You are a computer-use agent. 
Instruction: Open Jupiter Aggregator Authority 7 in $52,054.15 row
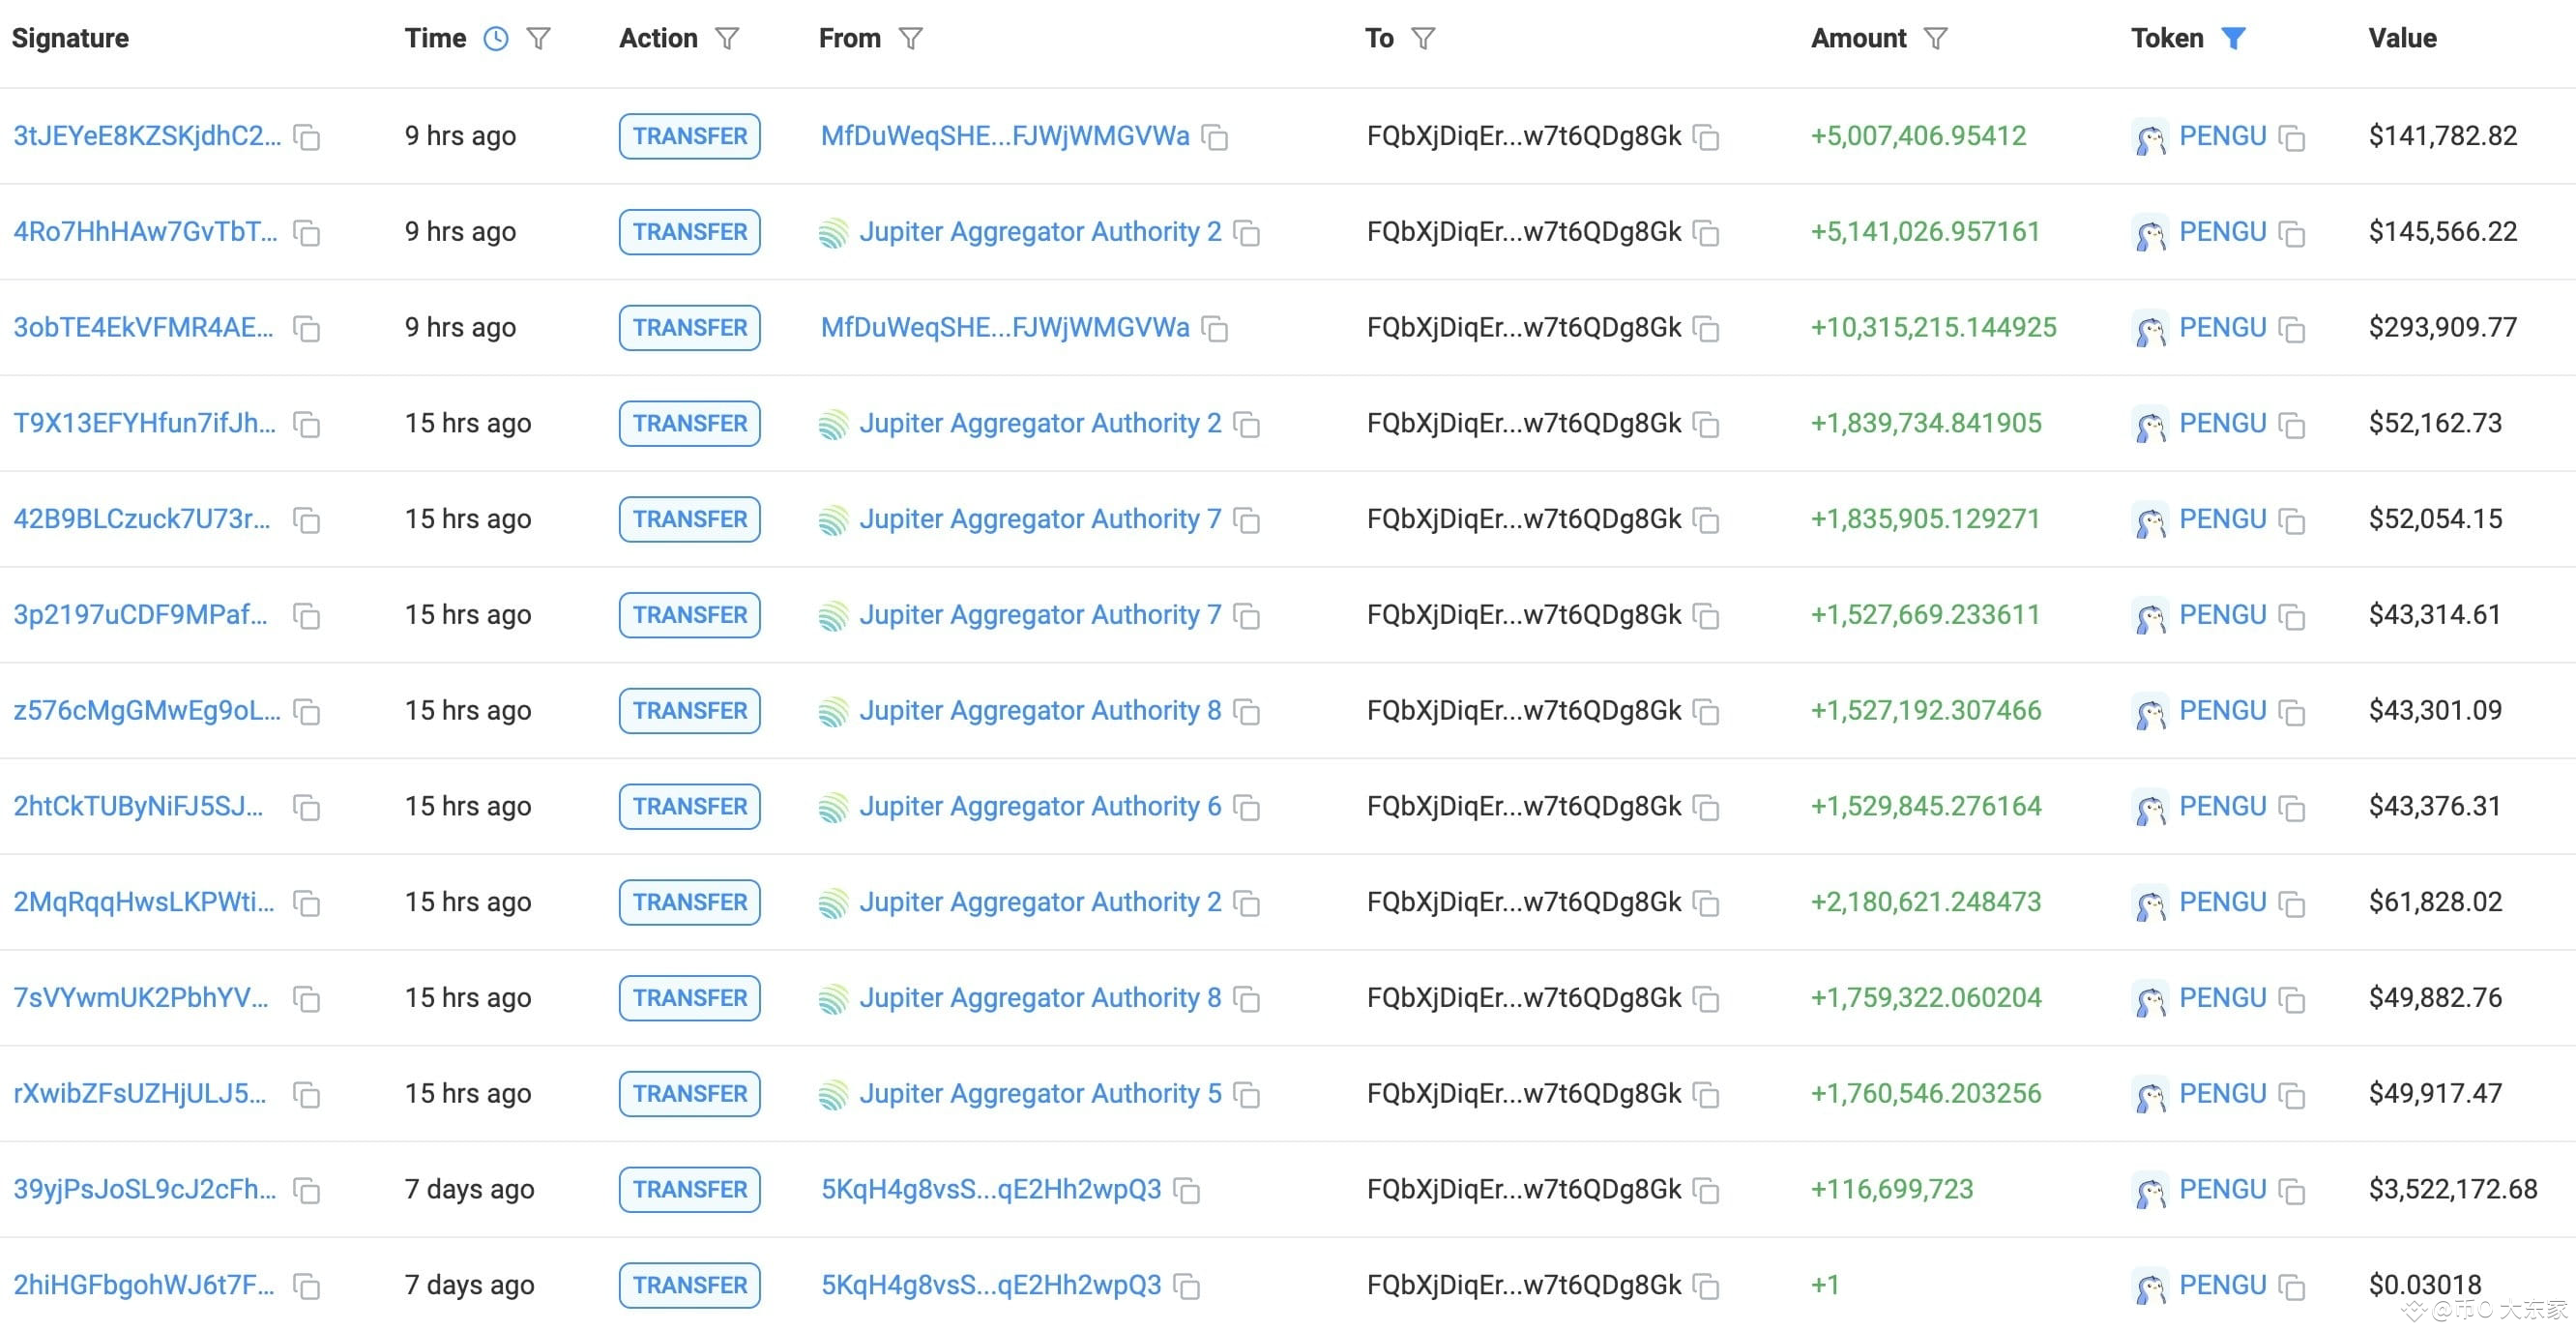[x=1040, y=519]
